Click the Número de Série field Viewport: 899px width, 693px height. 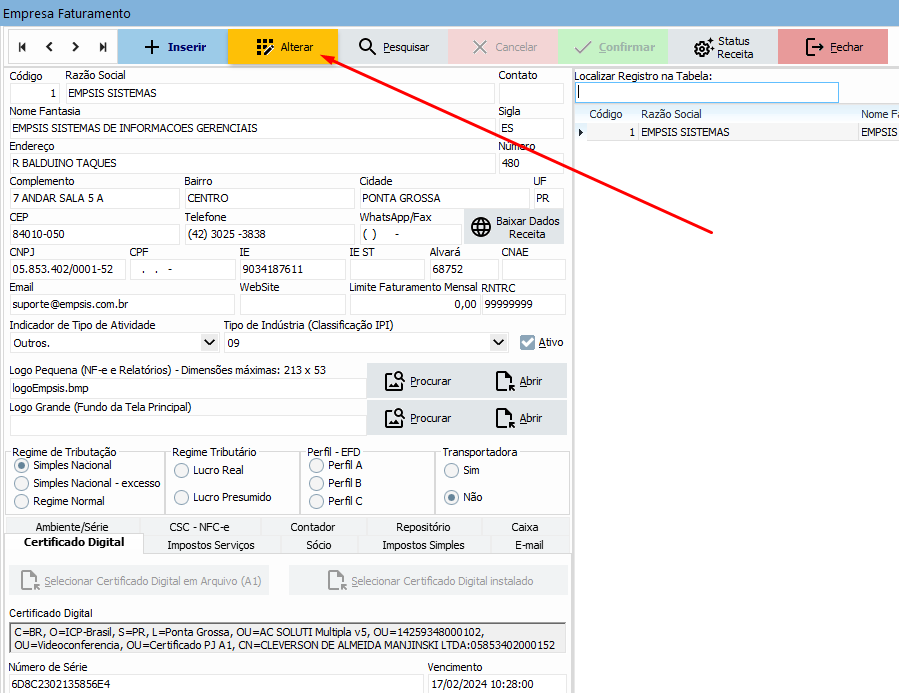(216, 684)
